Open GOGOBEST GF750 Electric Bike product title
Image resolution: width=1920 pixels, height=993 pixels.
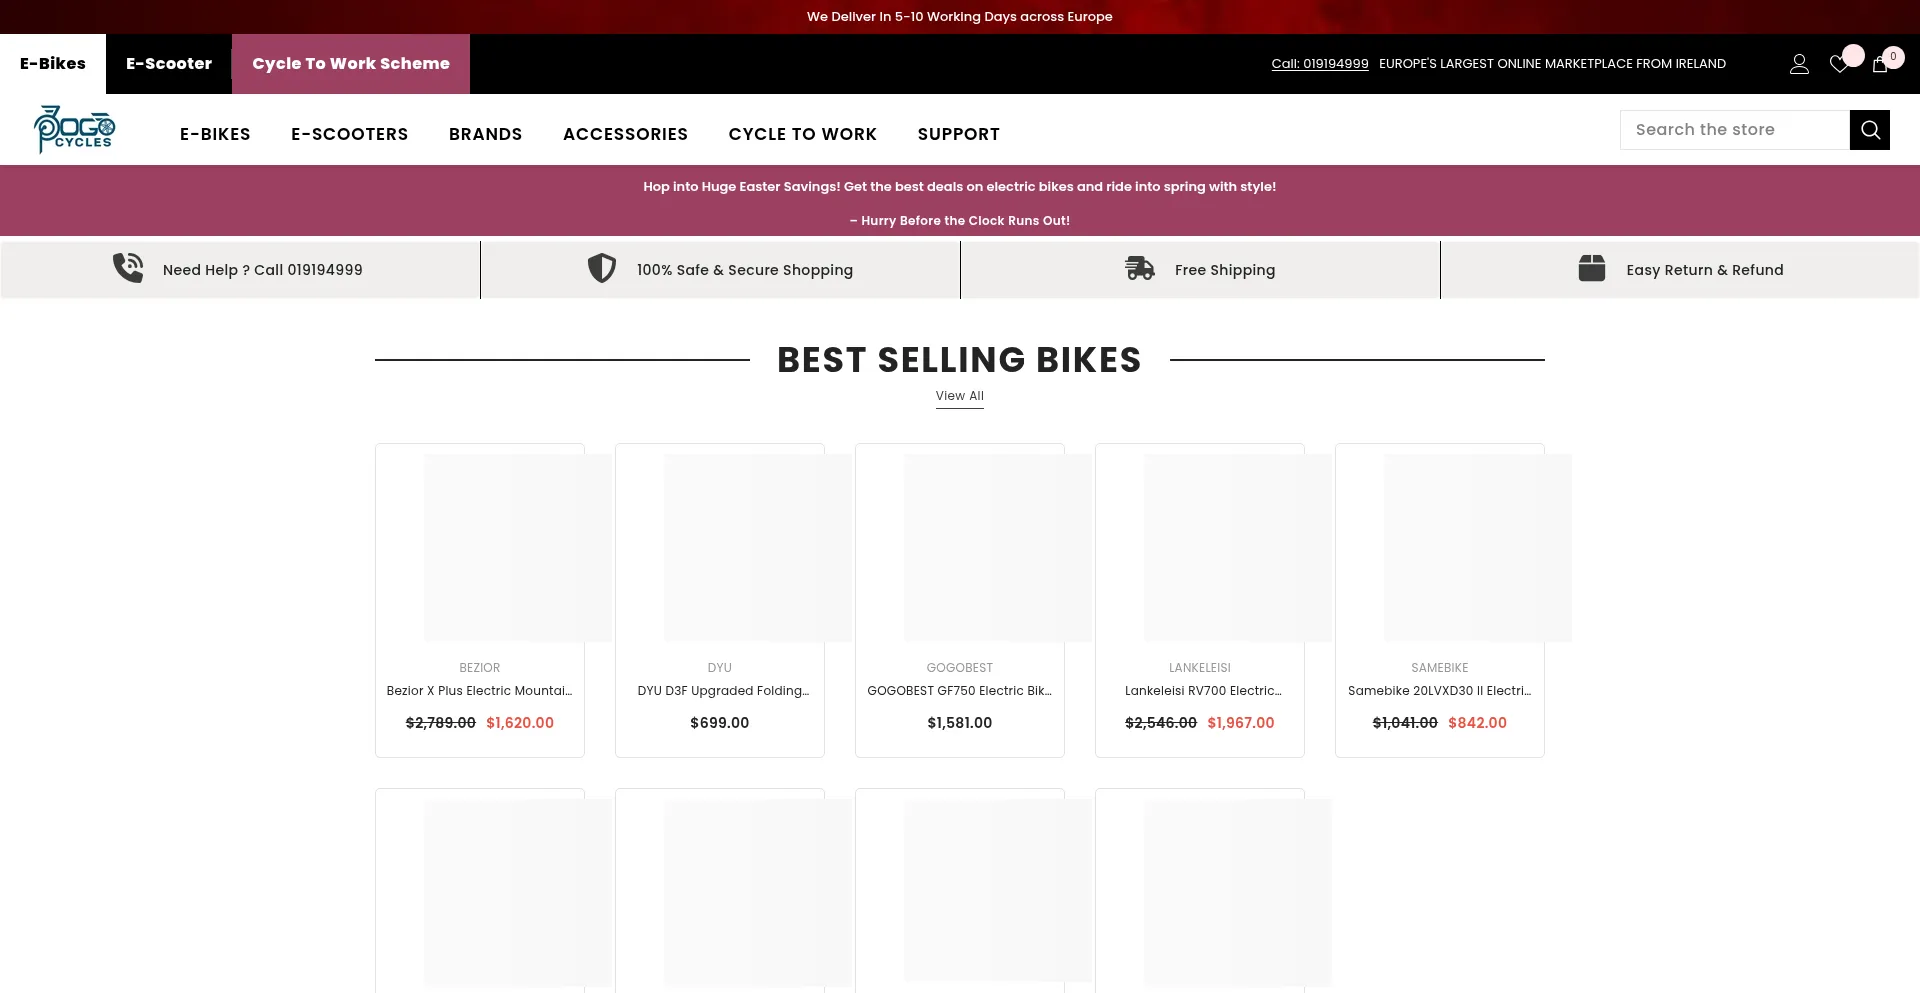(x=960, y=691)
